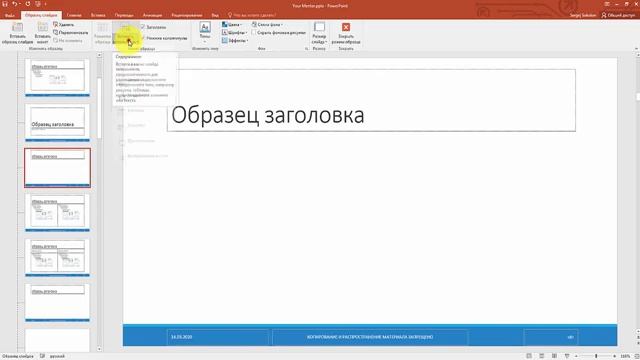Click the Save icon in the quick access toolbar

click(5, 4)
